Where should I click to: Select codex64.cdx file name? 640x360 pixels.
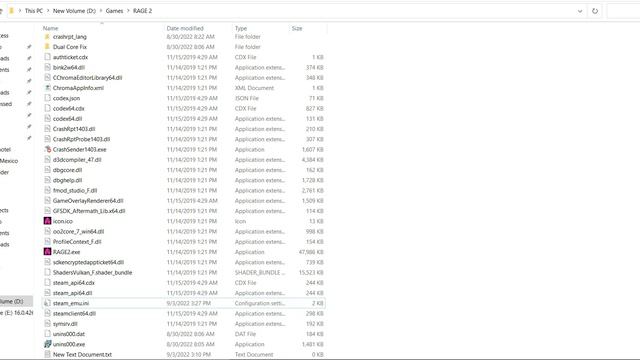(69, 108)
